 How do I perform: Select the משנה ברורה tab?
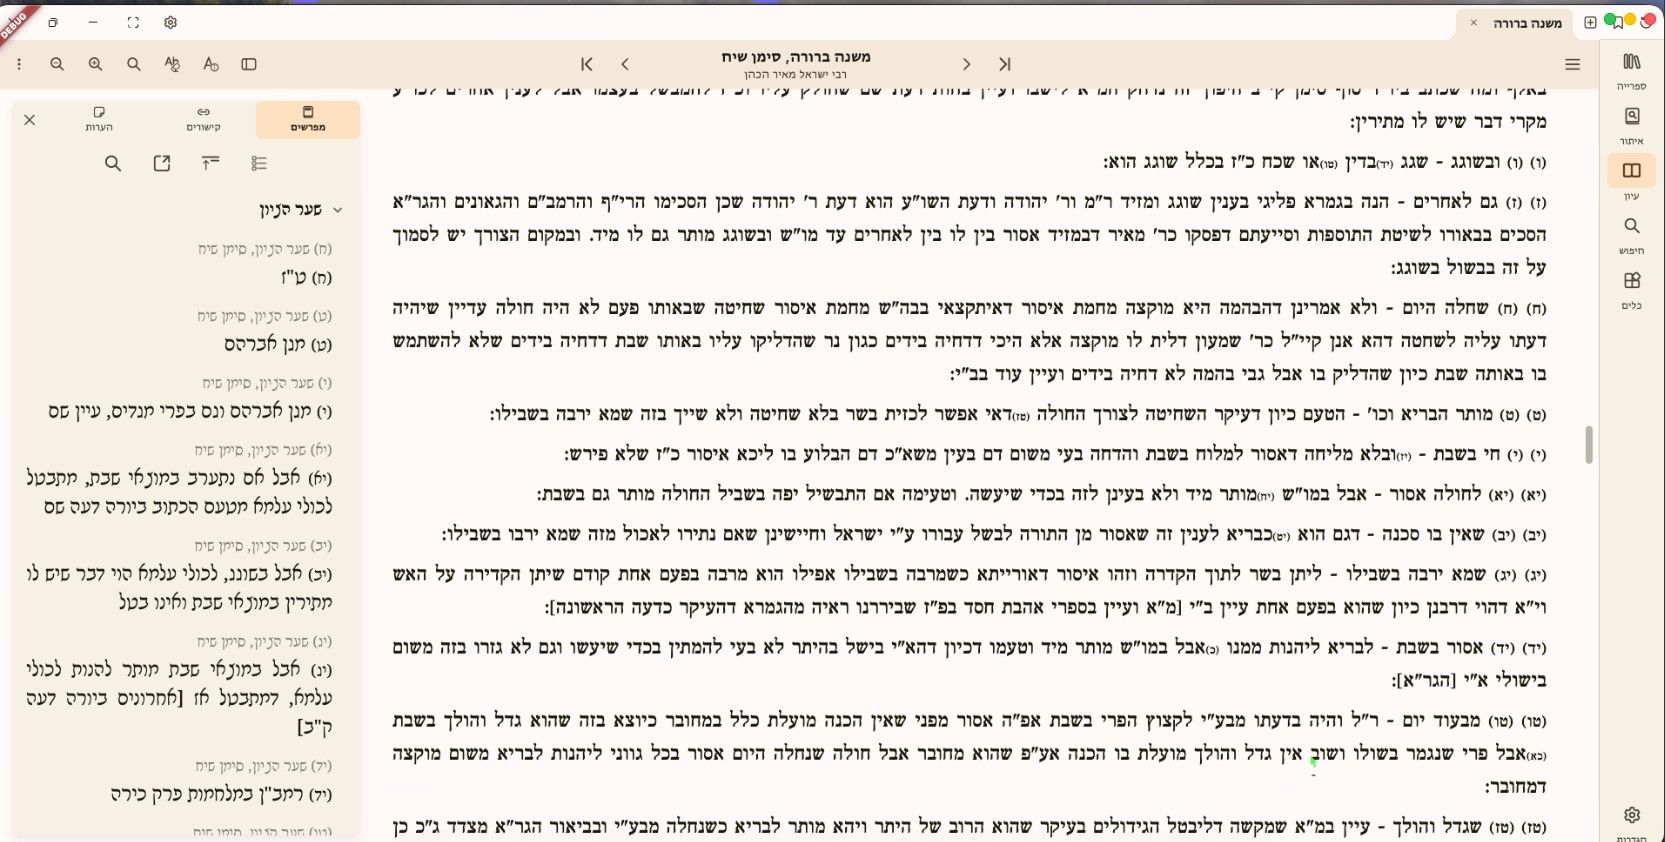click(x=1516, y=23)
